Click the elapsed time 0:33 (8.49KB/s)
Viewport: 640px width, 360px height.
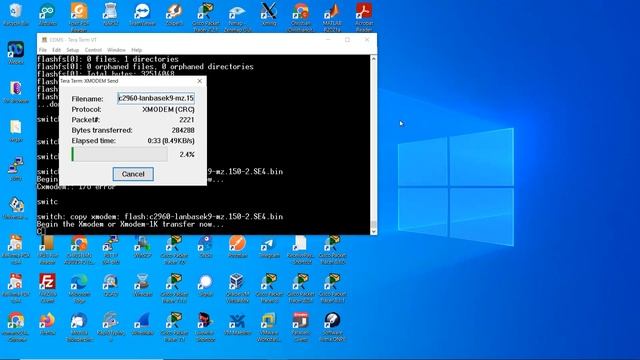tap(171, 141)
